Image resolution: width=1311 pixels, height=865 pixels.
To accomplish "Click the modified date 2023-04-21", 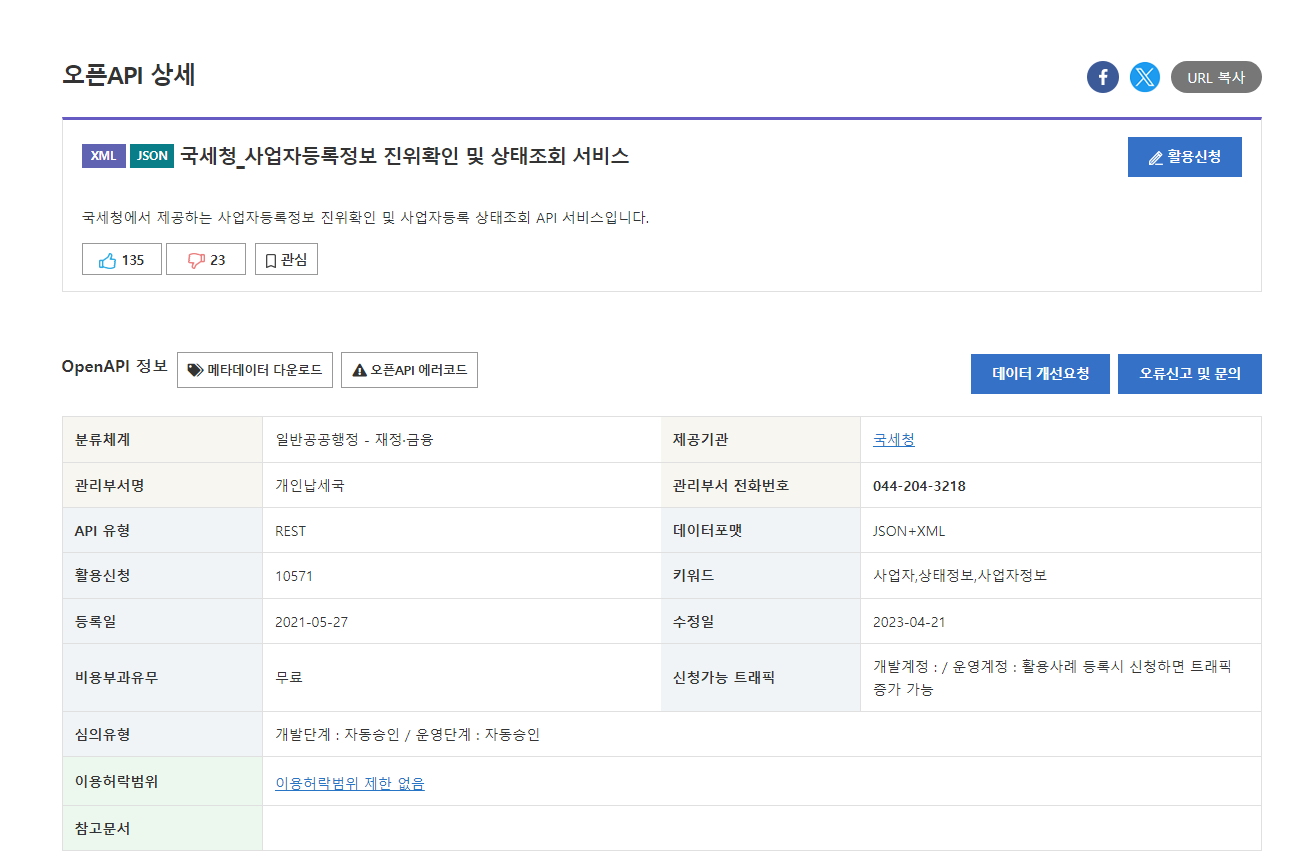I will click(909, 622).
